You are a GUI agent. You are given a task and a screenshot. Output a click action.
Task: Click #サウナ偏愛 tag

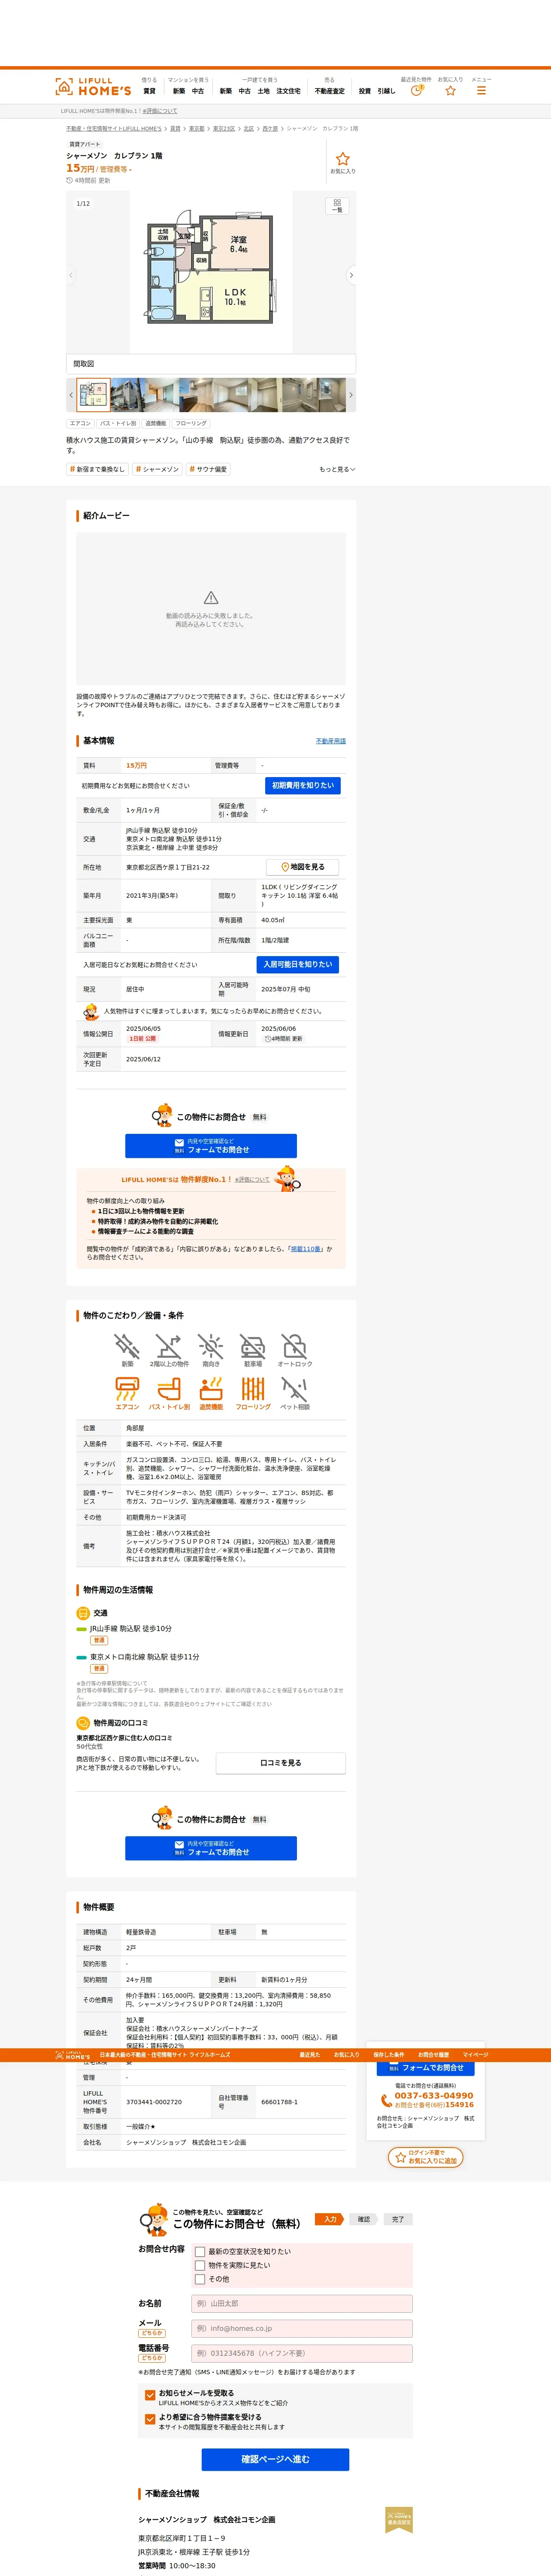pos(208,469)
